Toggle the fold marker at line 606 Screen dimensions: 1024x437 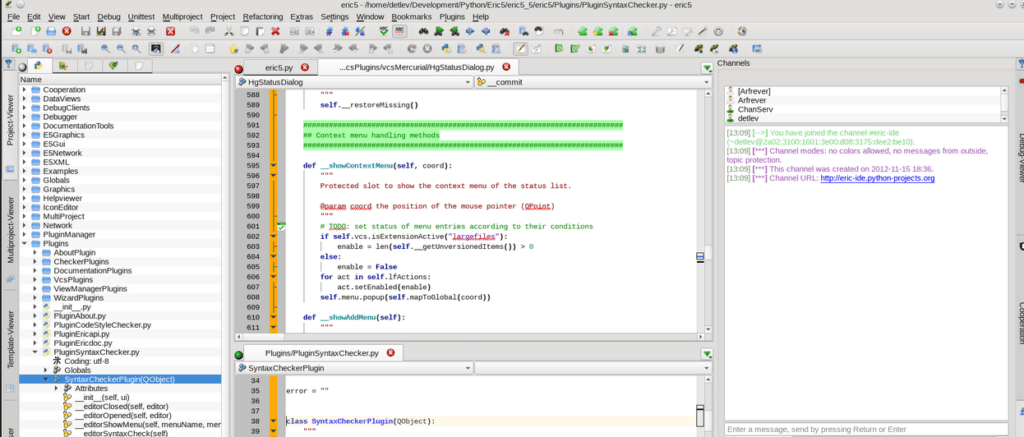click(x=274, y=277)
